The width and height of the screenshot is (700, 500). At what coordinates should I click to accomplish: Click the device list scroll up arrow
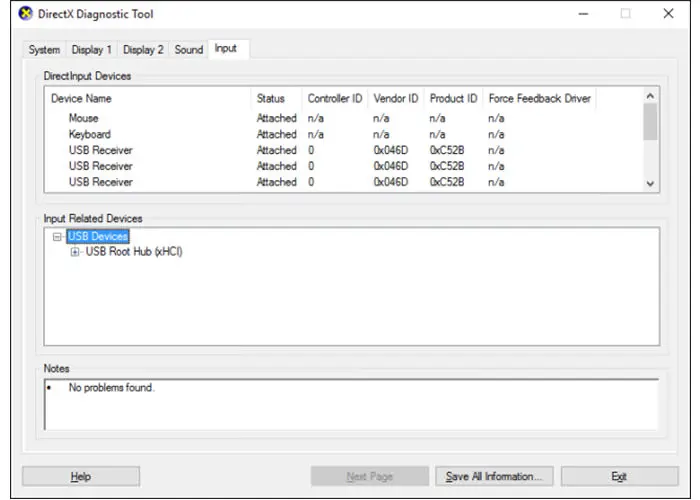[x=650, y=96]
